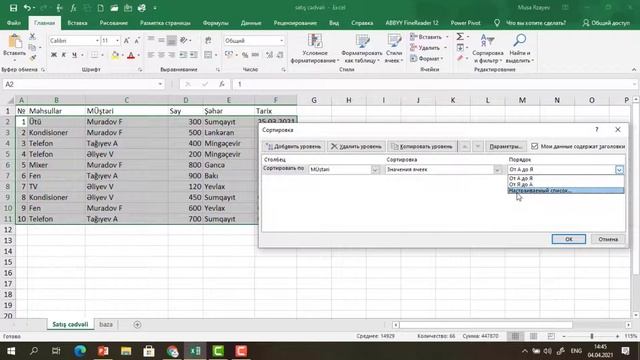Select 'От Я до А' in order list
The height and width of the screenshot is (360, 640).
pos(566,184)
